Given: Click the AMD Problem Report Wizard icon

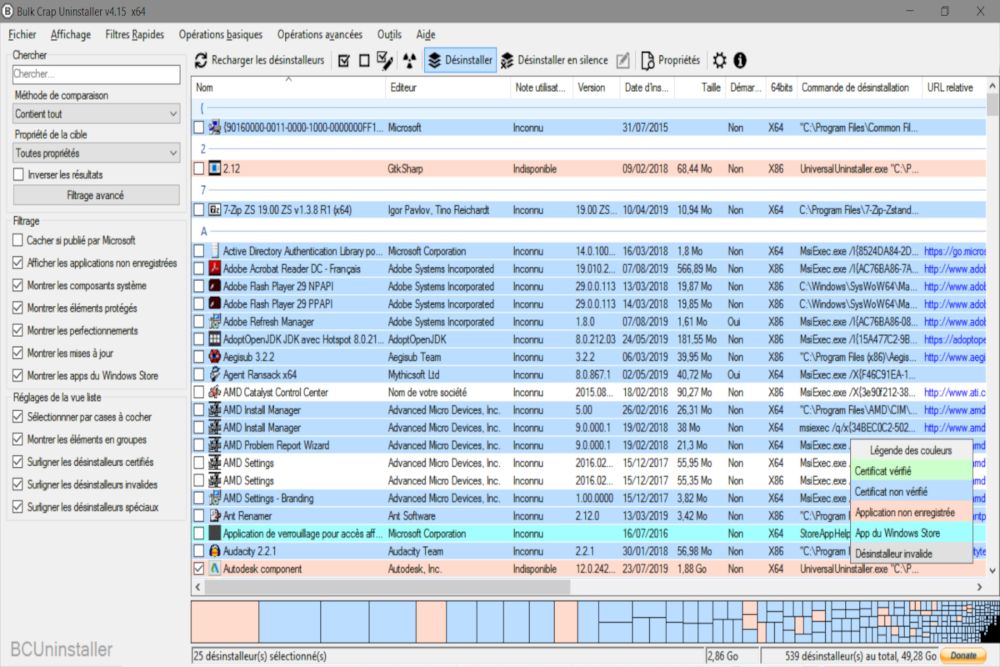Looking at the screenshot, I should pyautogui.click(x=215, y=445).
